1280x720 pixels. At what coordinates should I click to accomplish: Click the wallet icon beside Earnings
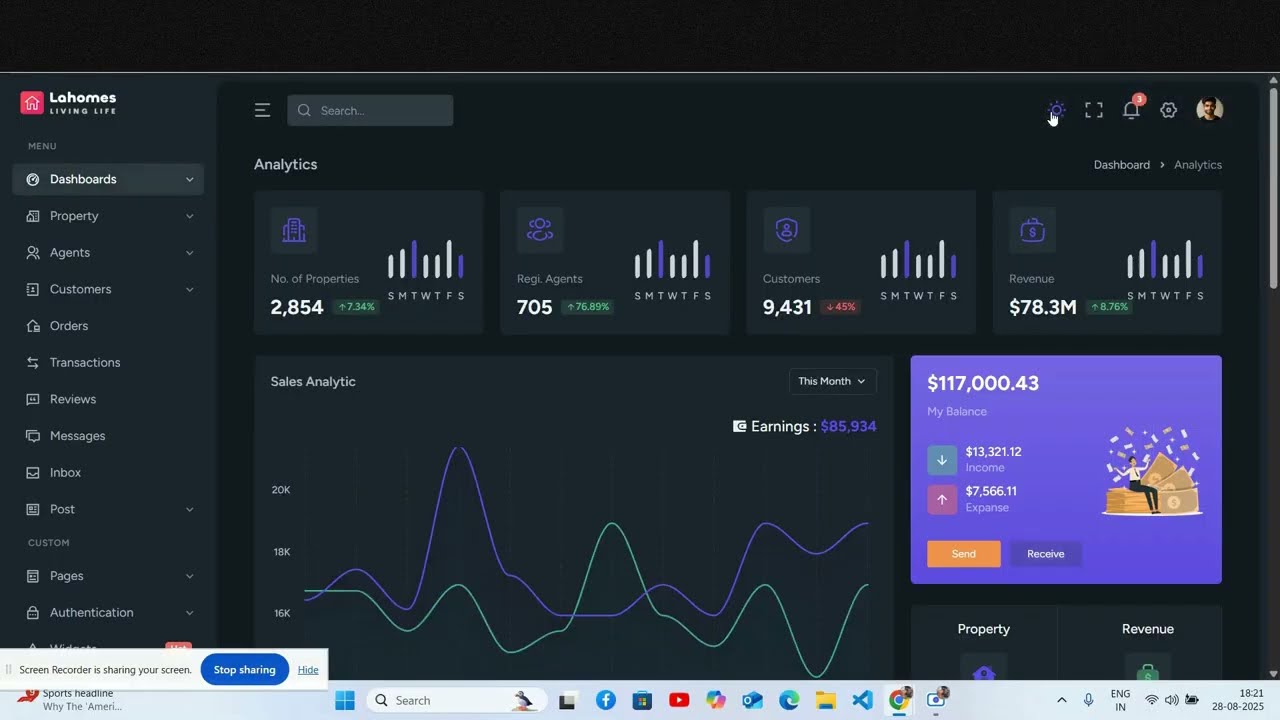(x=740, y=426)
